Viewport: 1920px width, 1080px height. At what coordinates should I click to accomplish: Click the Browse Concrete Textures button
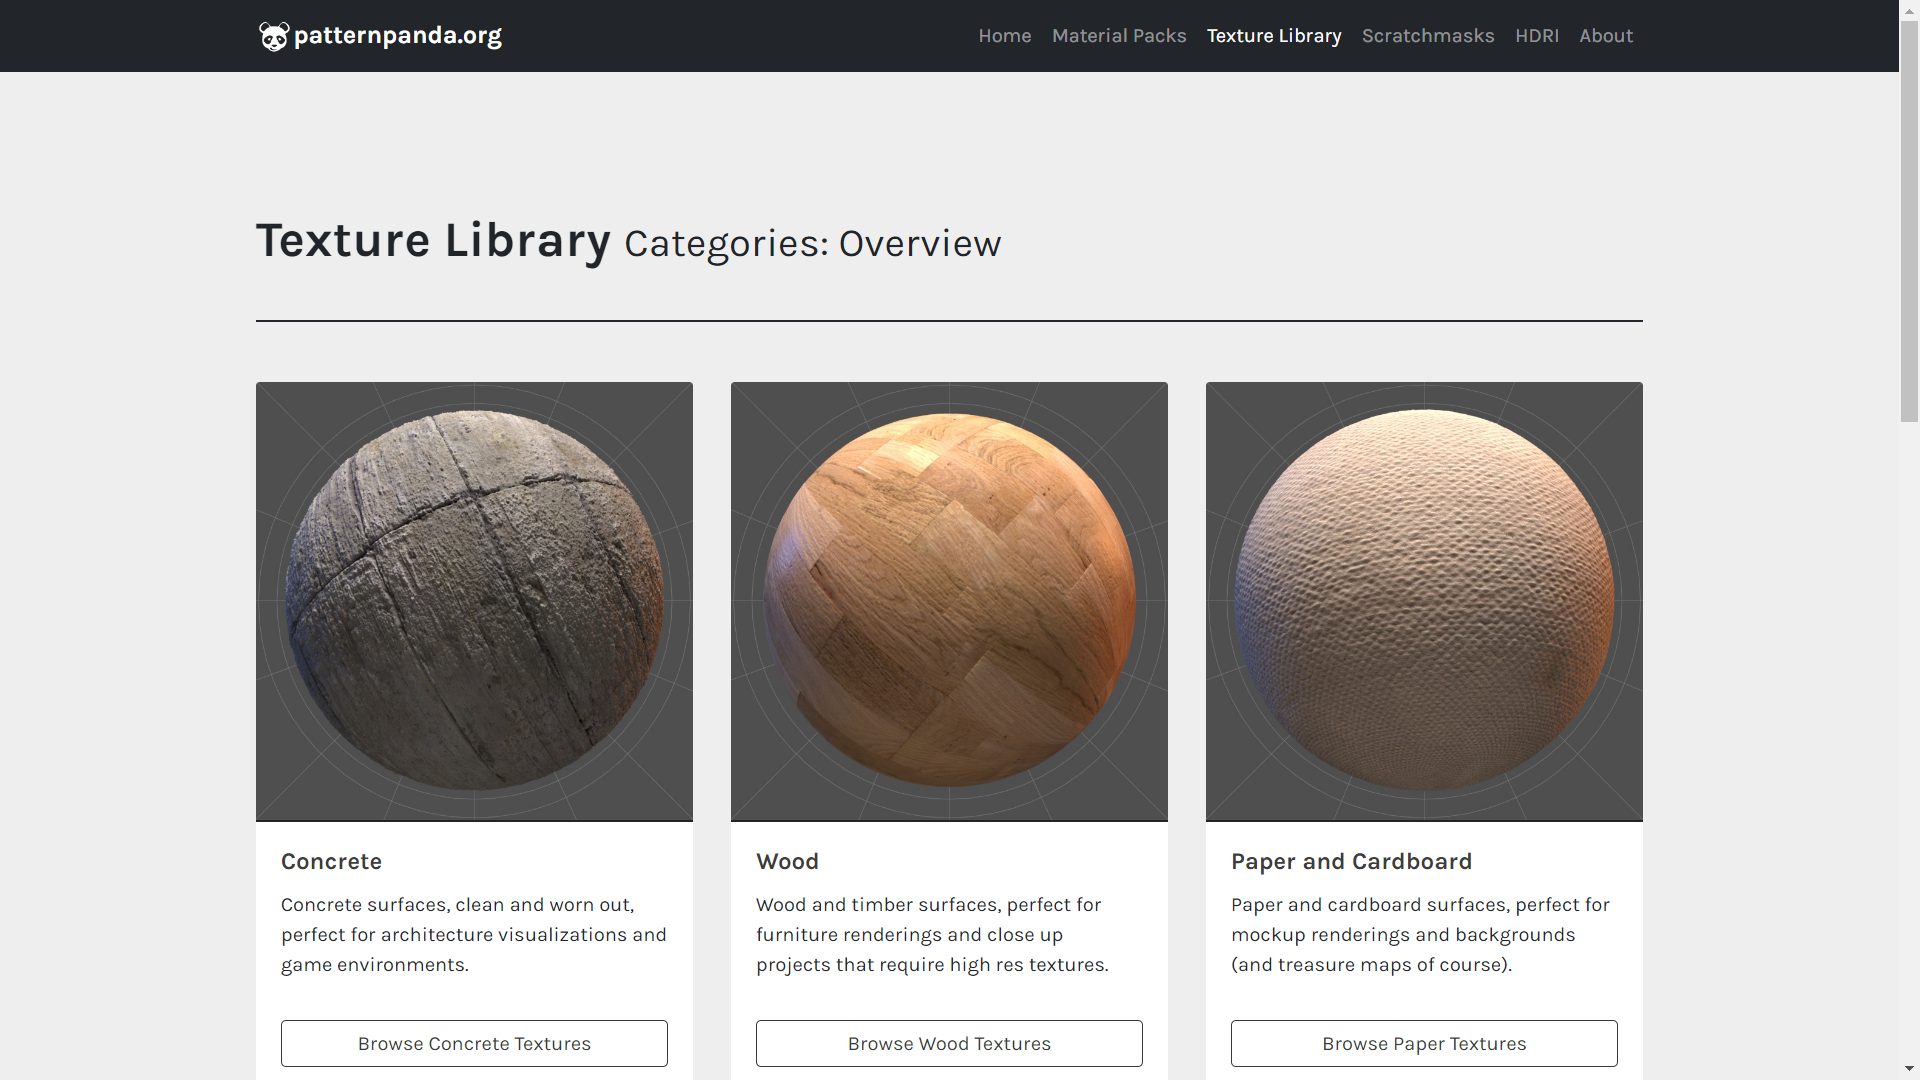tap(474, 1043)
